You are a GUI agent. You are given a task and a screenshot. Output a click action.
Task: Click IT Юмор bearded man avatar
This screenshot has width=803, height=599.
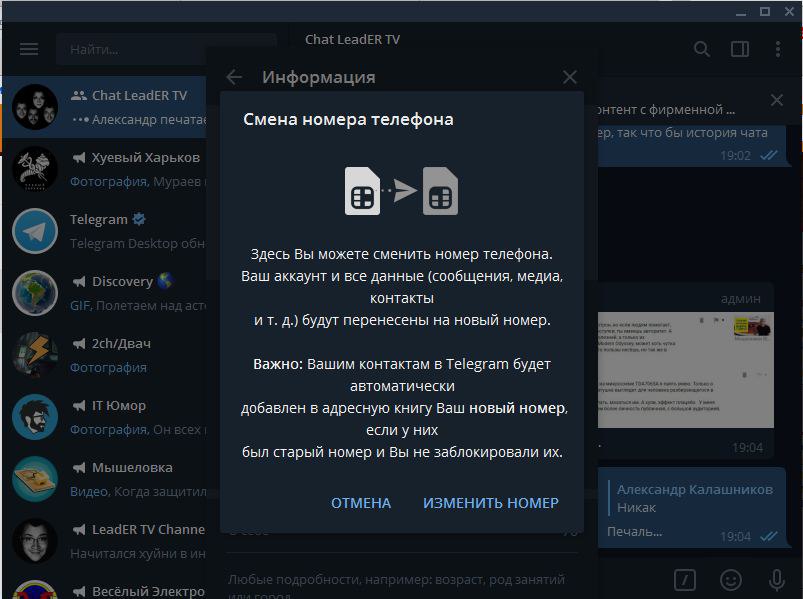(35, 417)
